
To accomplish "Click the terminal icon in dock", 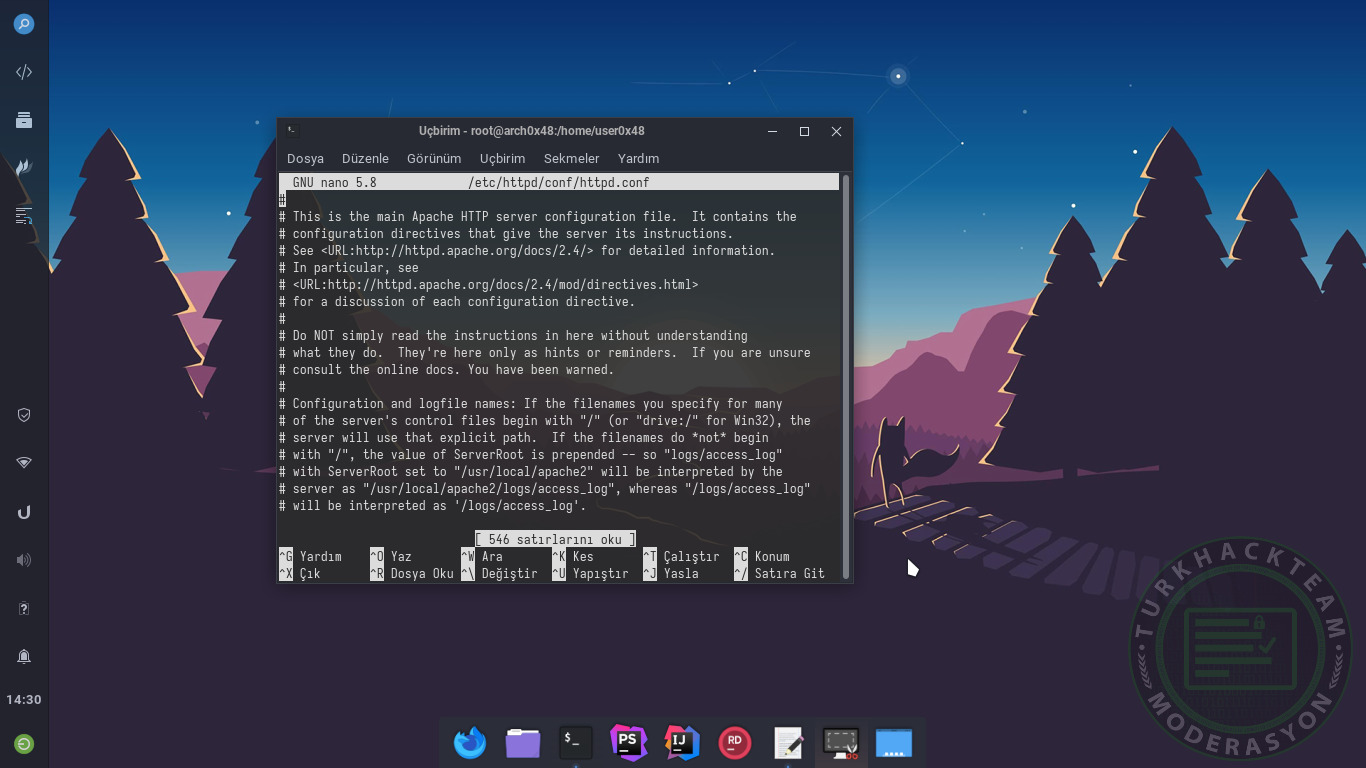I will click(x=576, y=742).
